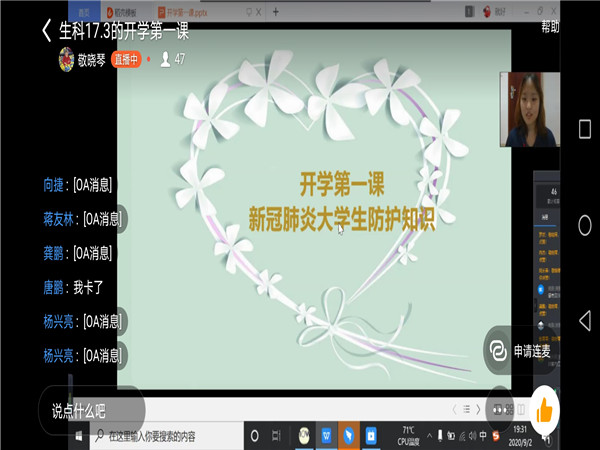
Task: Click host avatar of 敬晓琴
Action: click(67, 58)
